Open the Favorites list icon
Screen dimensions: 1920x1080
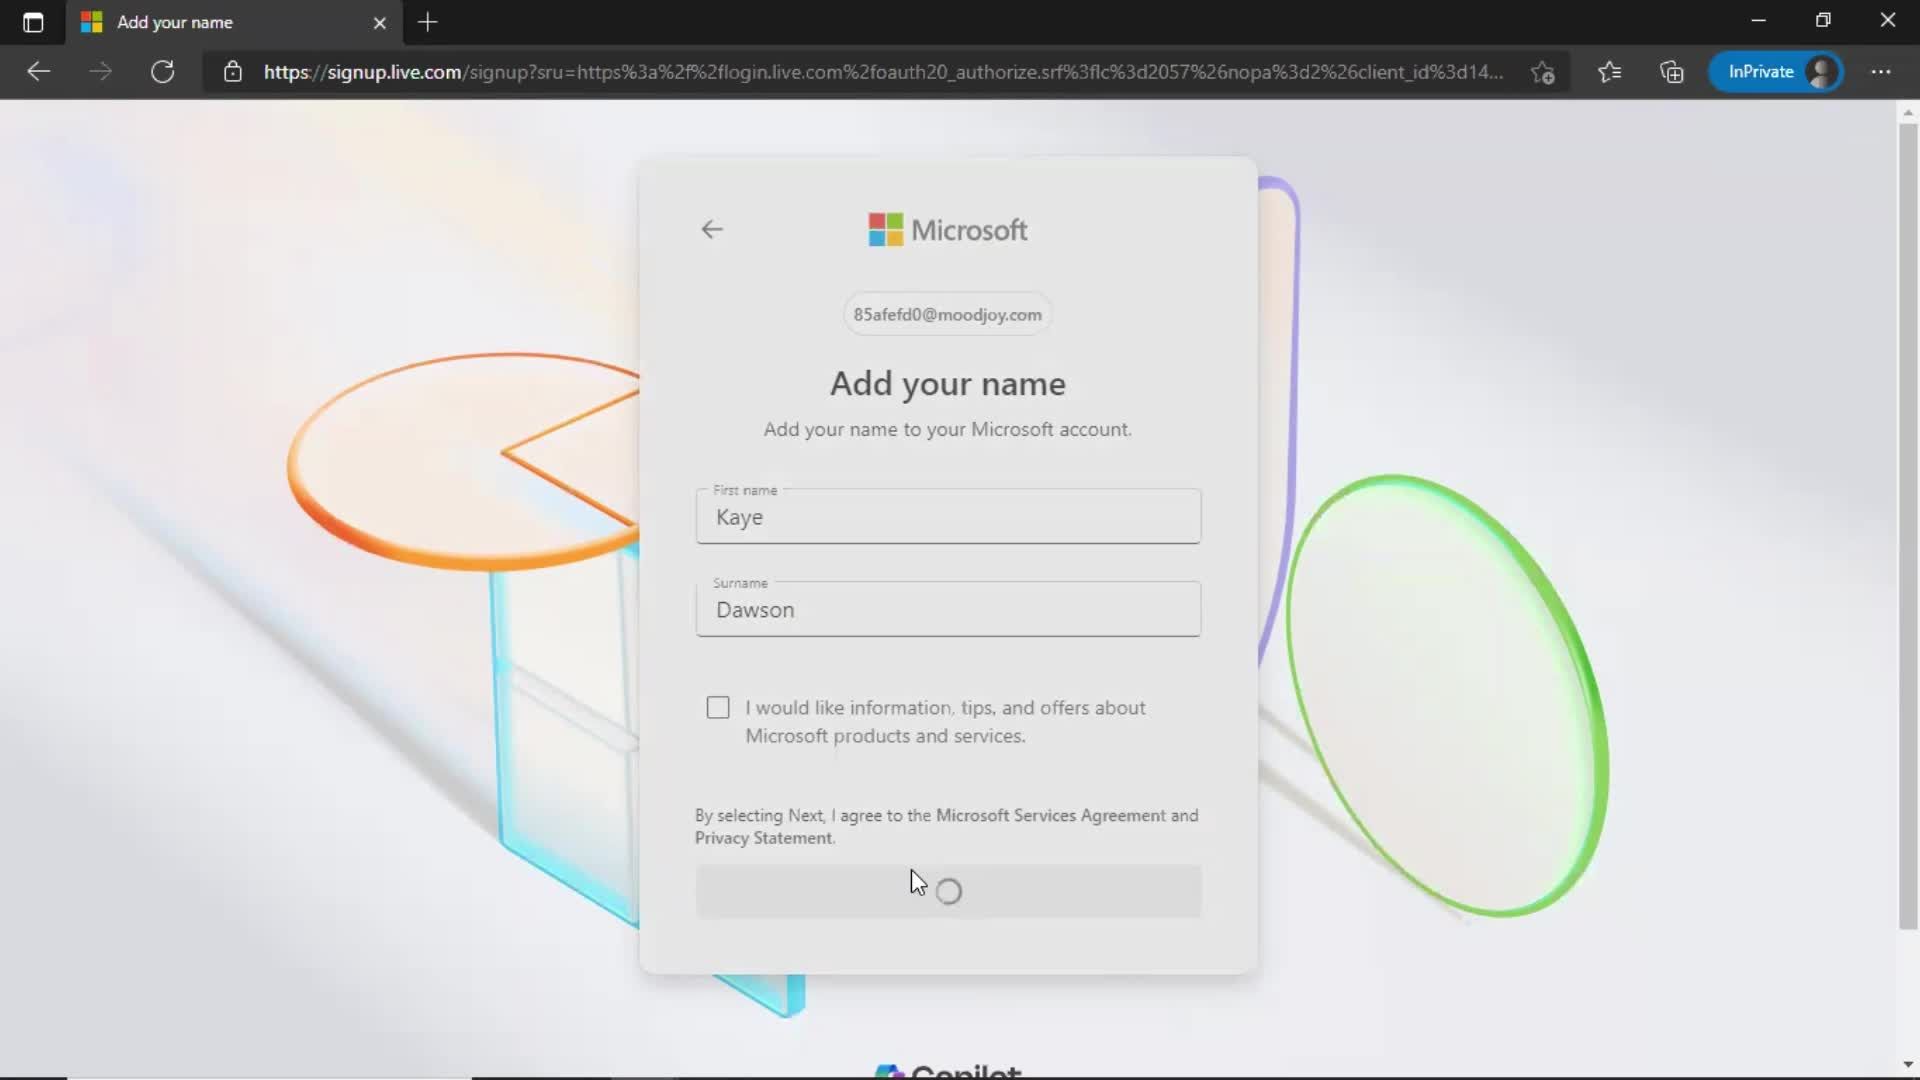1609,72
